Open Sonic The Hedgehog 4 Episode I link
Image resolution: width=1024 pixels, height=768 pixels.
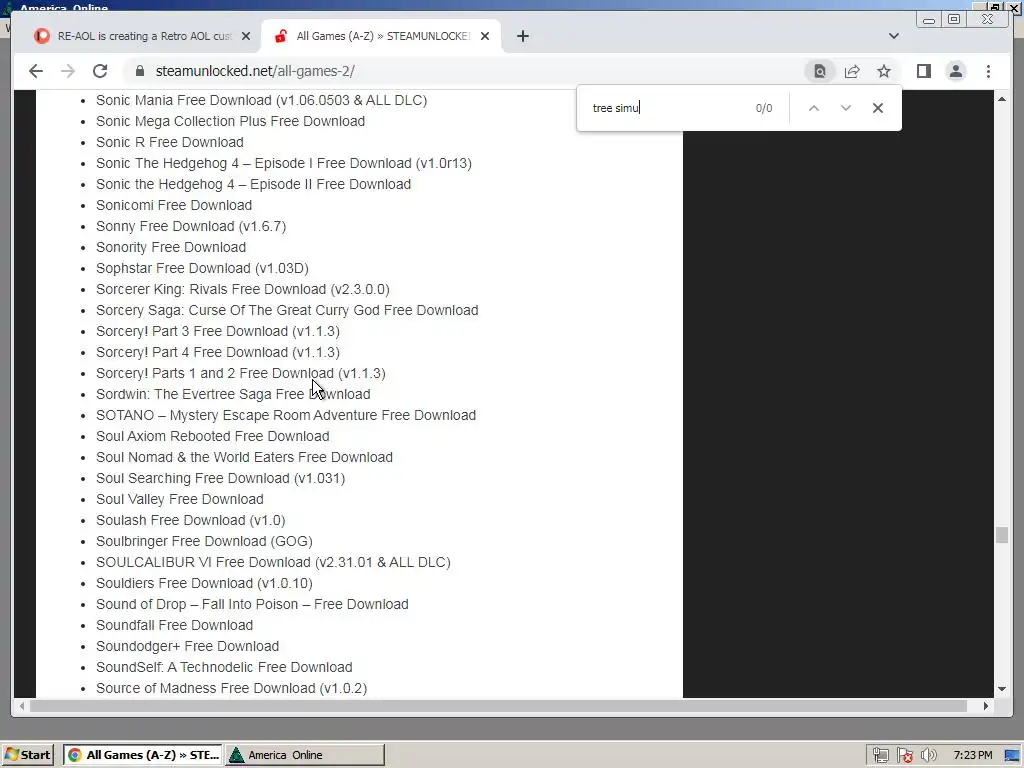click(283, 163)
